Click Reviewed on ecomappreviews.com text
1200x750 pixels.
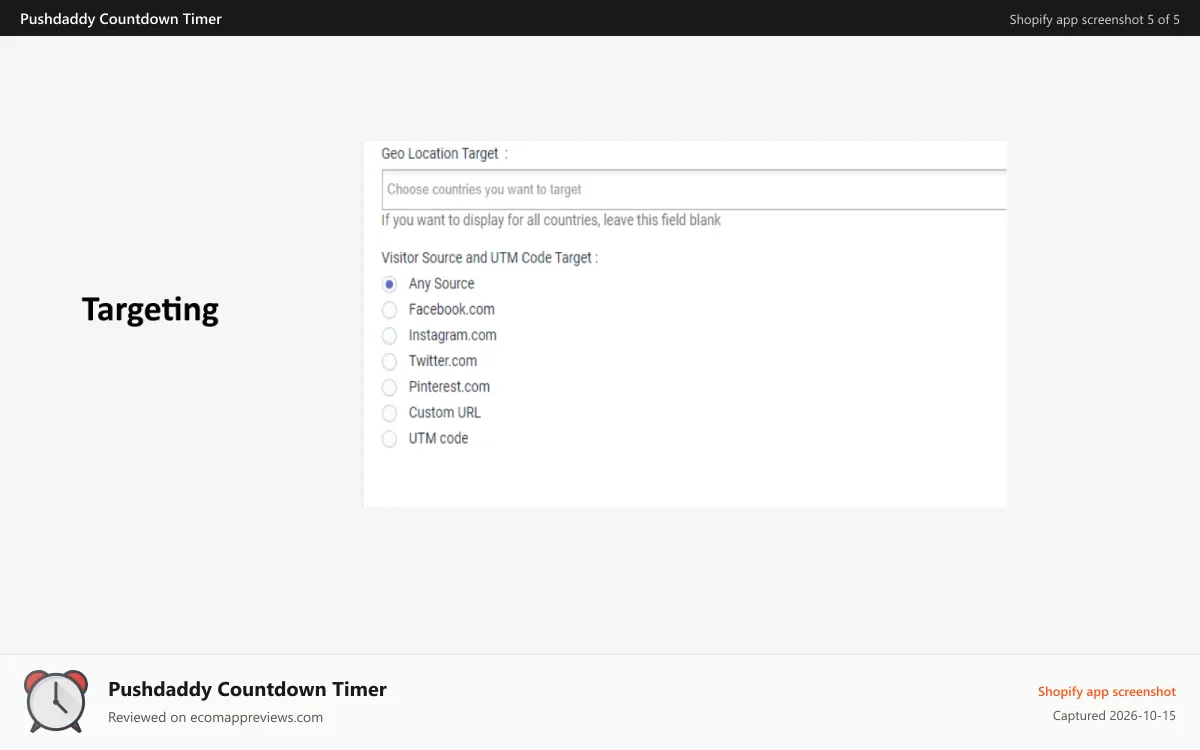pos(215,717)
